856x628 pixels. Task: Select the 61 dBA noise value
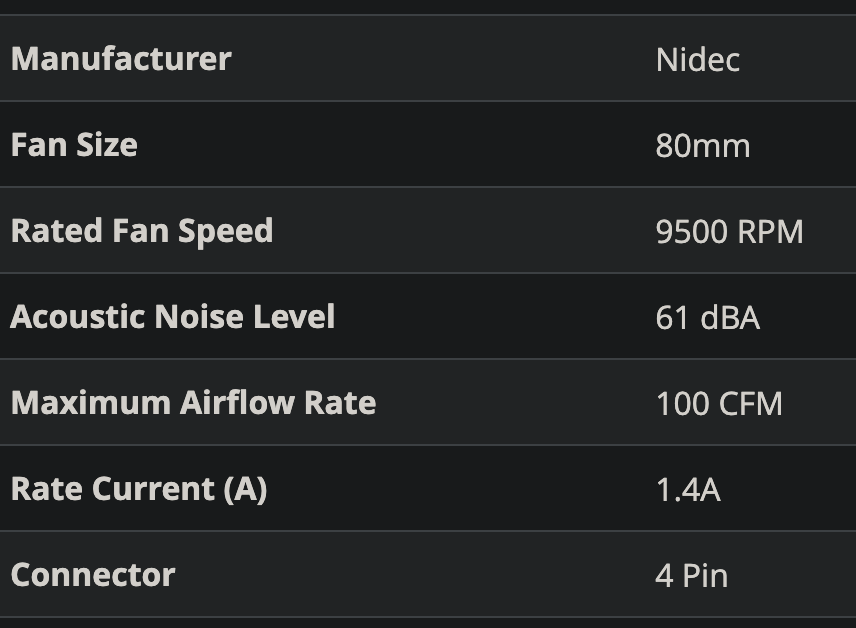tap(707, 318)
